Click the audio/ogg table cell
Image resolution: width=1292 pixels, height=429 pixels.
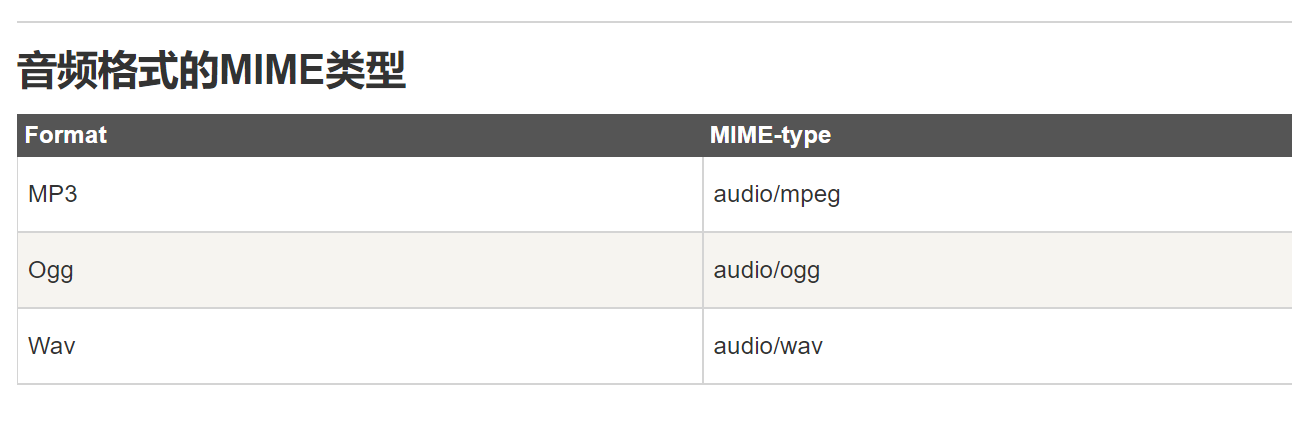coord(997,270)
